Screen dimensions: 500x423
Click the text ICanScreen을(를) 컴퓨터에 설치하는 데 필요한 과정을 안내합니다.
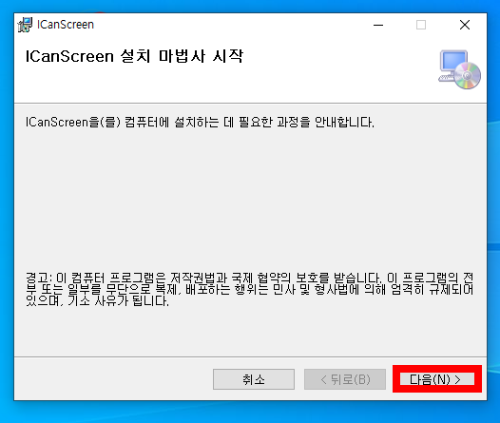pos(200,122)
